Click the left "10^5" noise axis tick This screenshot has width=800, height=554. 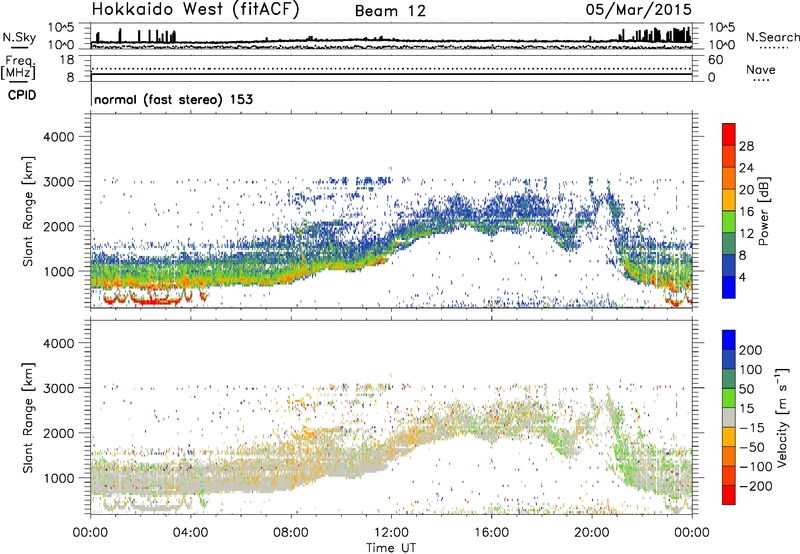61,27
